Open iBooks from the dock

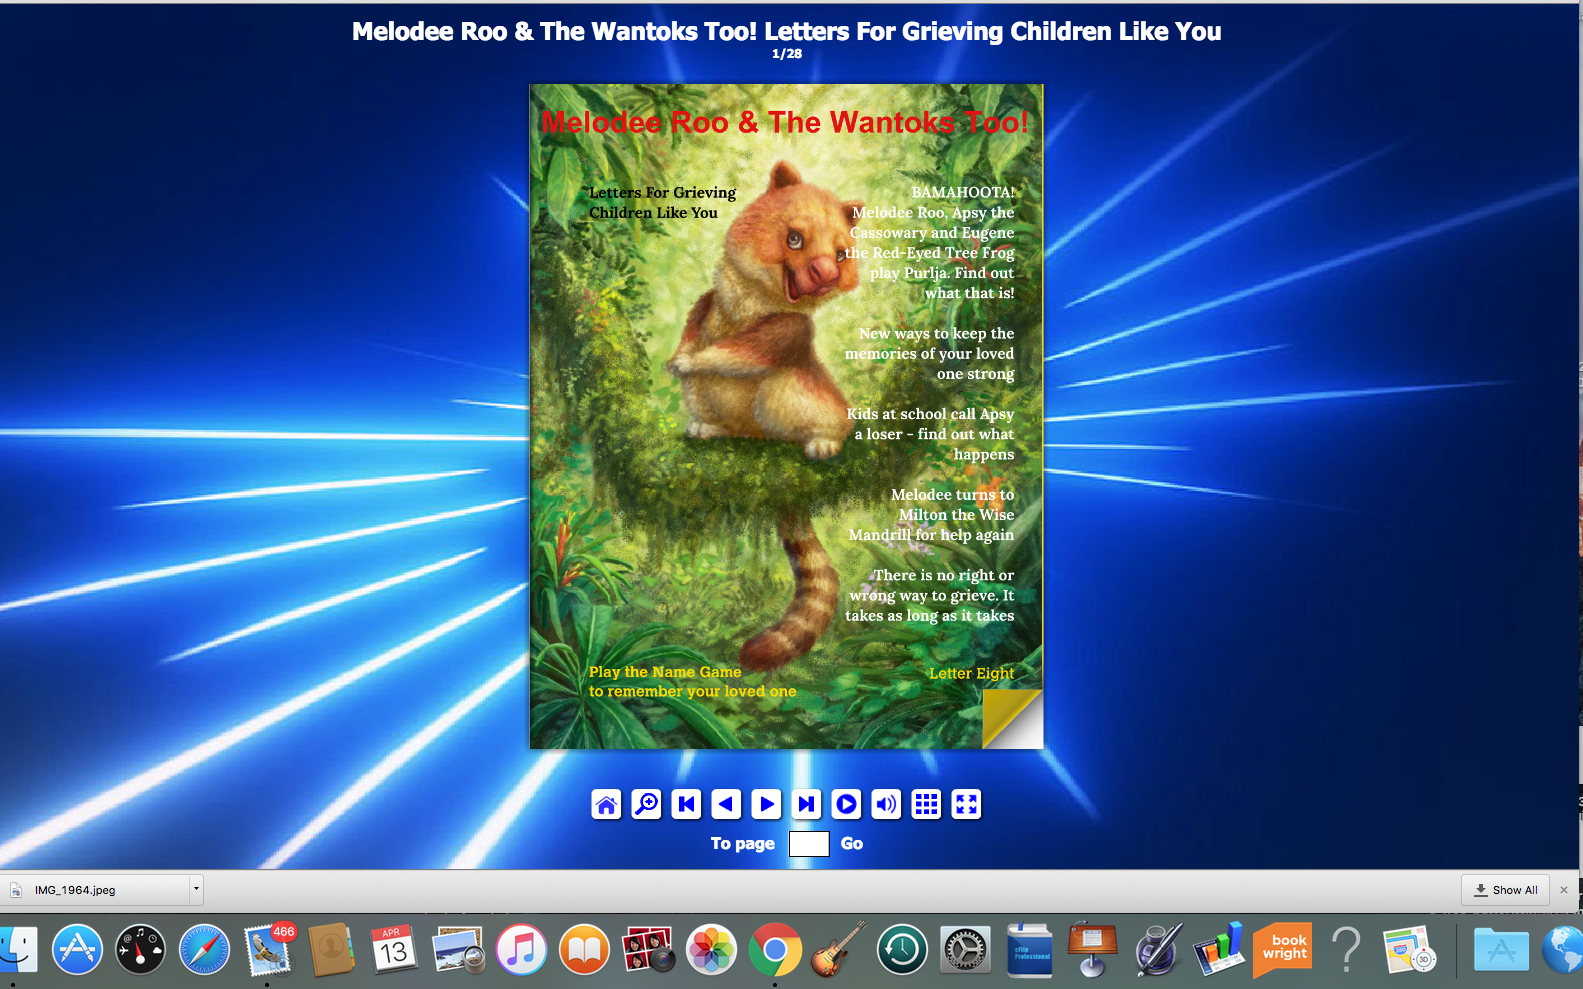point(584,949)
